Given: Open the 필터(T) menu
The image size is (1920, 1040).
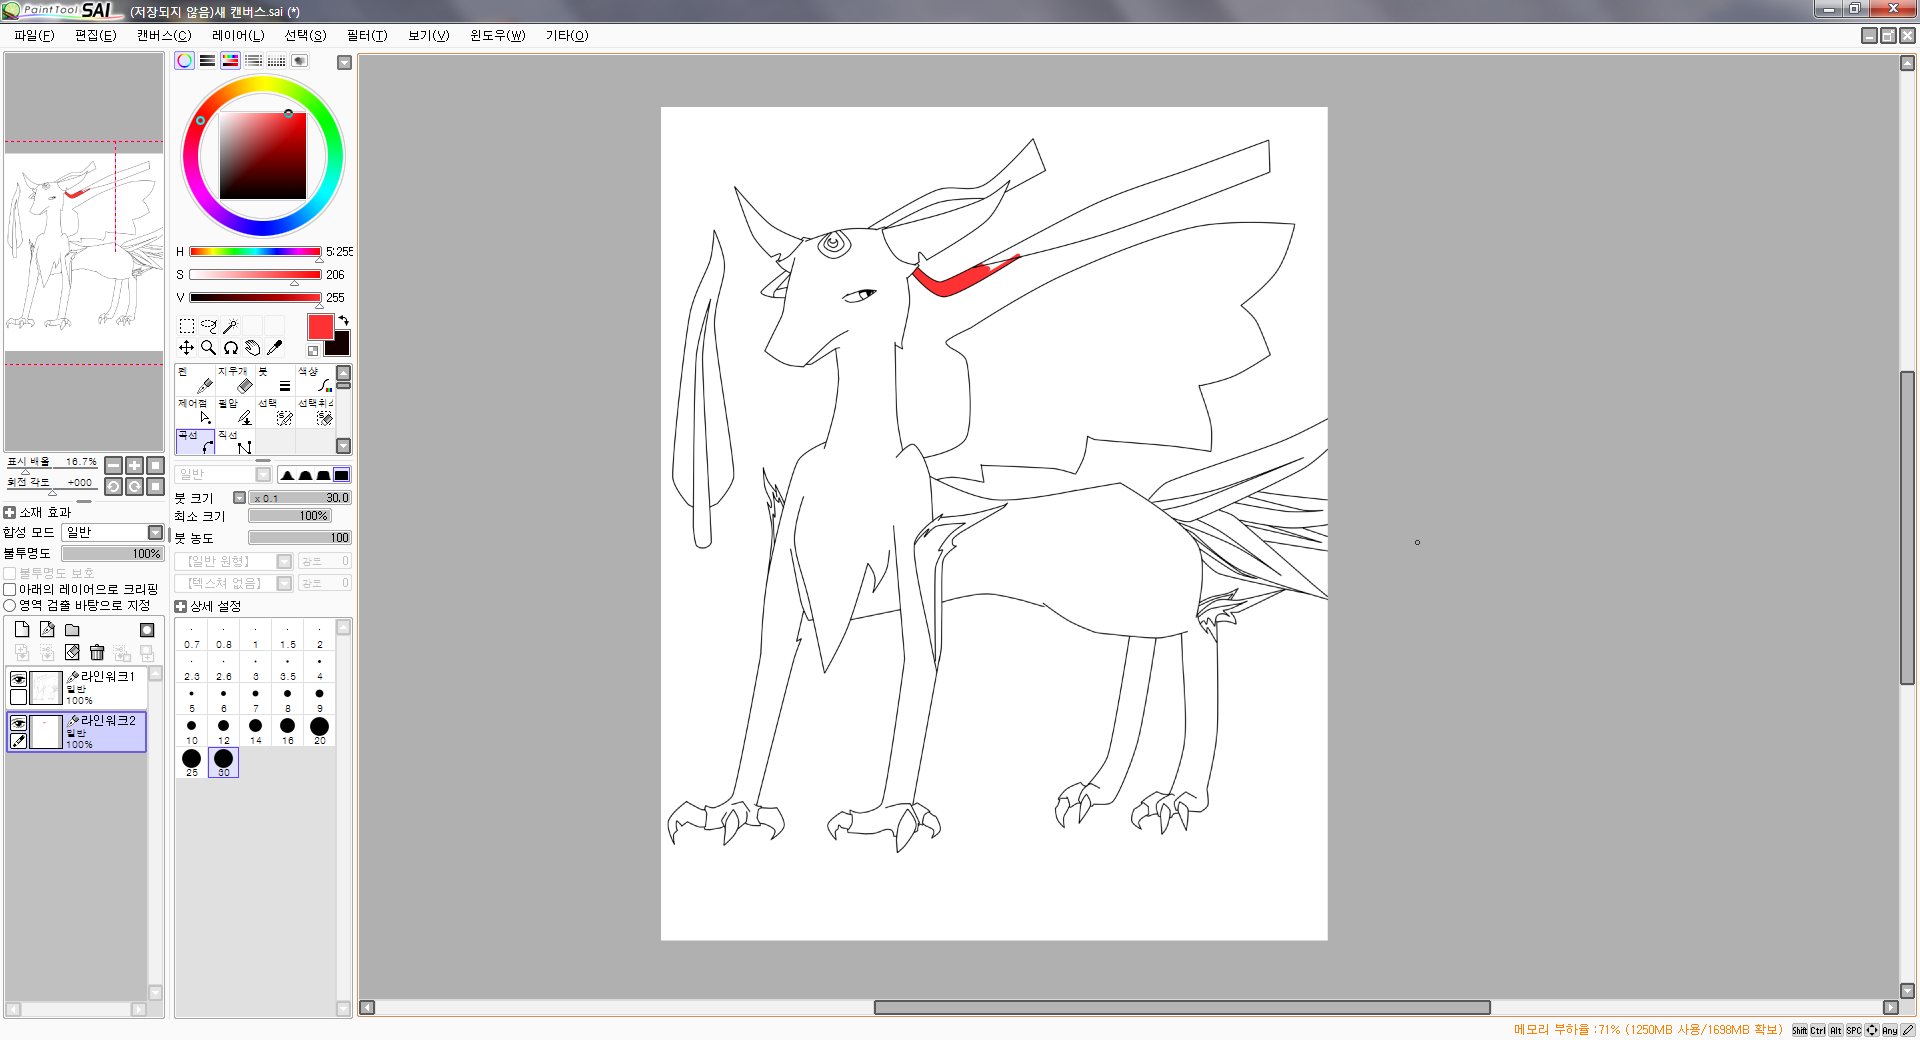Looking at the screenshot, I should (x=366, y=36).
